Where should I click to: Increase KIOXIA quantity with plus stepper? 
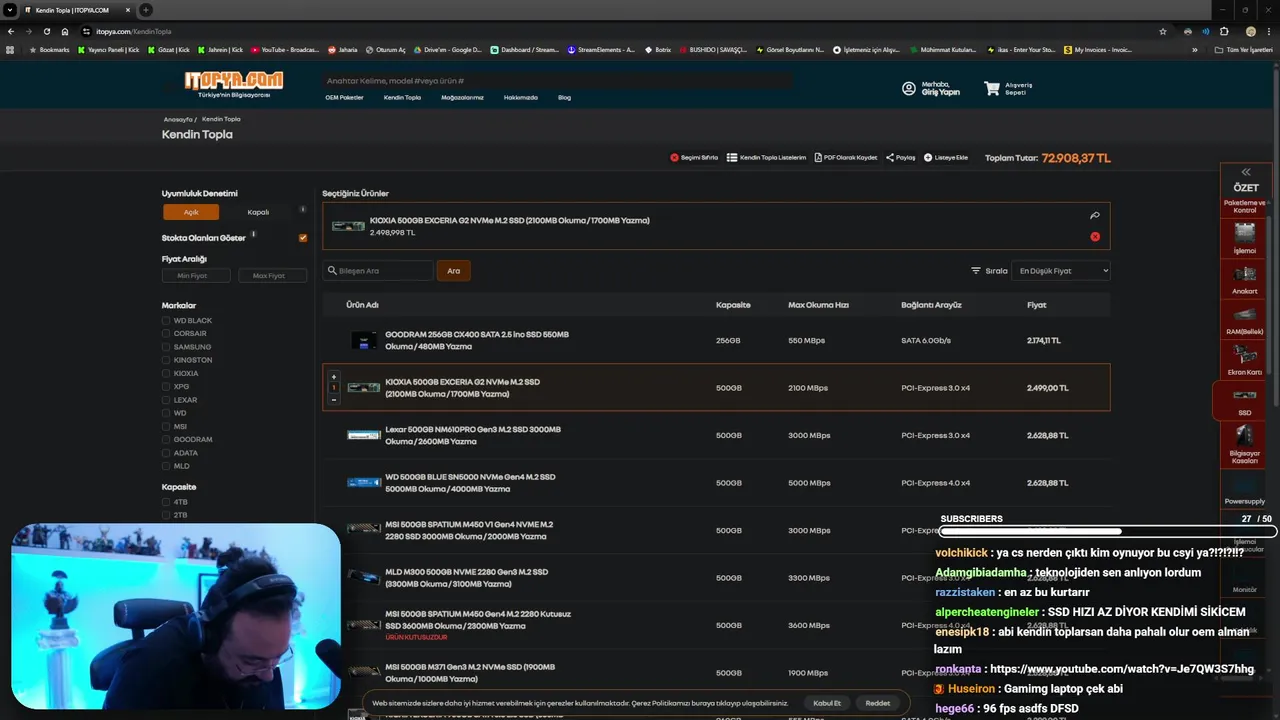(x=334, y=377)
